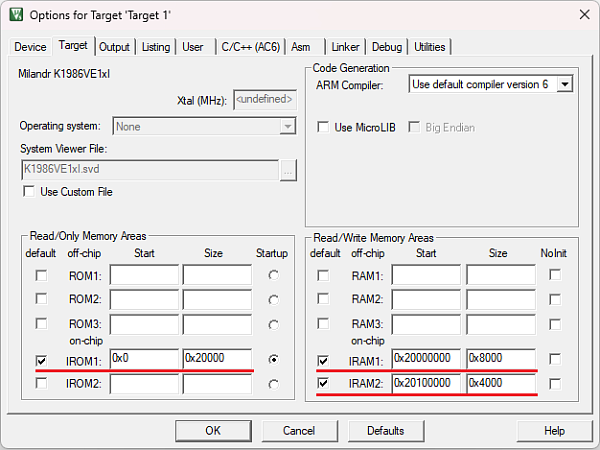Select the IROM2 Startup radio button
The height and width of the screenshot is (450, 600).
click(x=273, y=384)
